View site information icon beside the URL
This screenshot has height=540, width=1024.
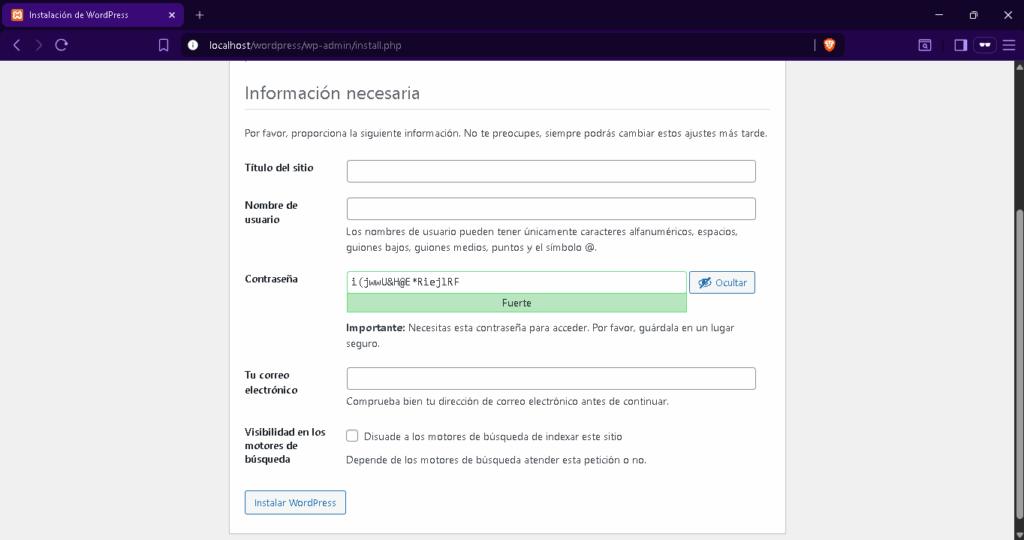pyautogui.click(x=193, y=45)
